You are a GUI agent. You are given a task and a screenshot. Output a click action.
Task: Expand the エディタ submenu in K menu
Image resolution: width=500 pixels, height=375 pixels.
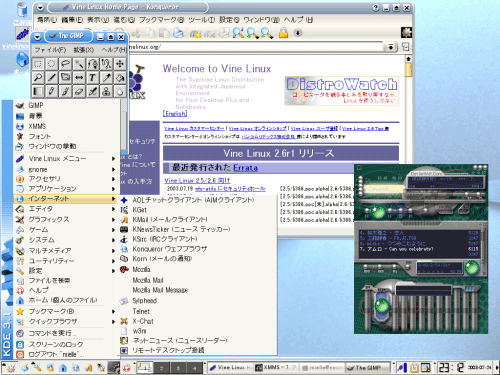65,209
